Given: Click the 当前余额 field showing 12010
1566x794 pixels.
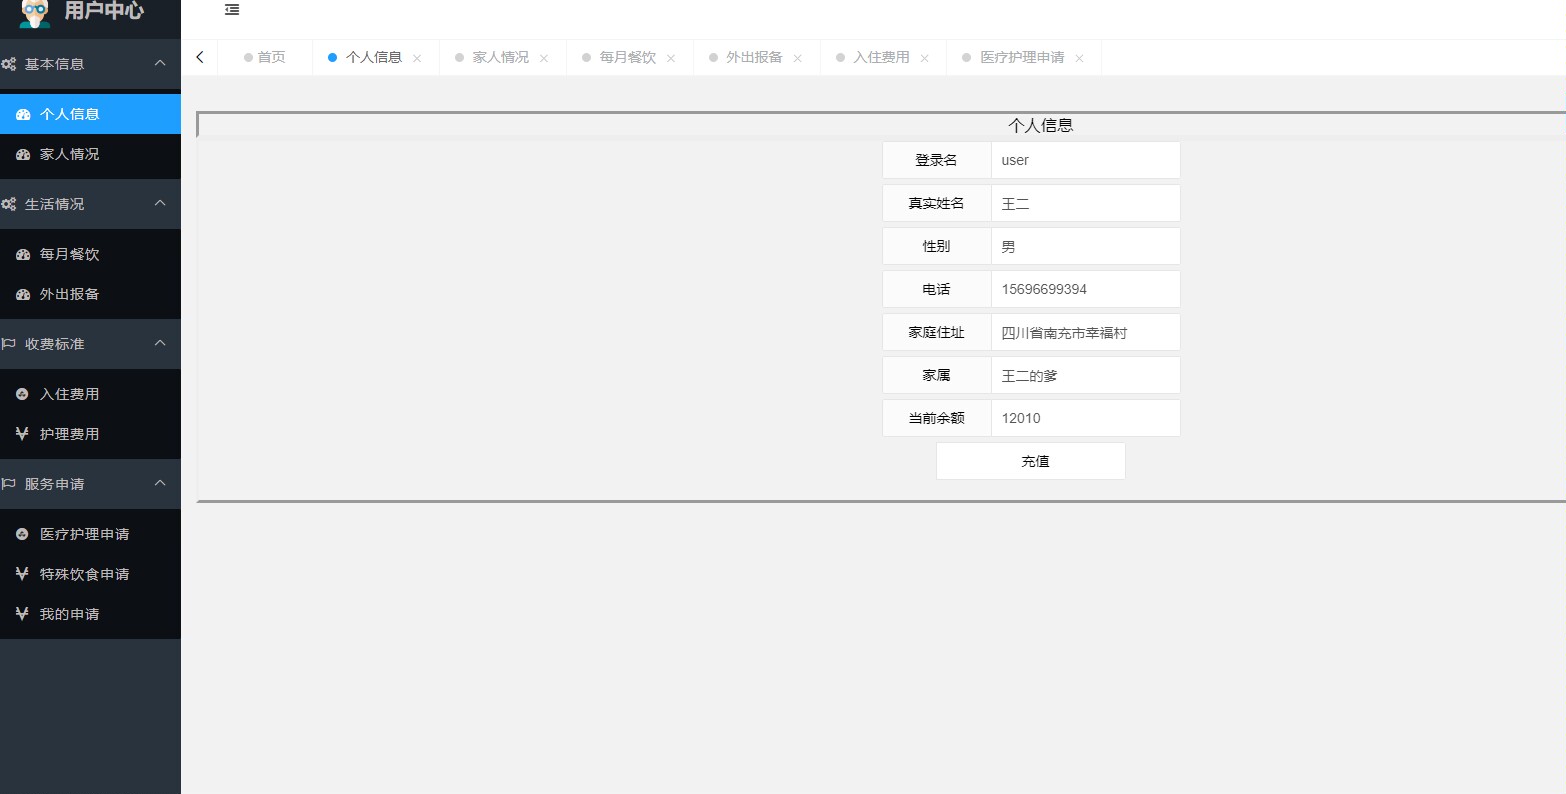Looking at the screenshot, I should click(x=1086, y=418).
